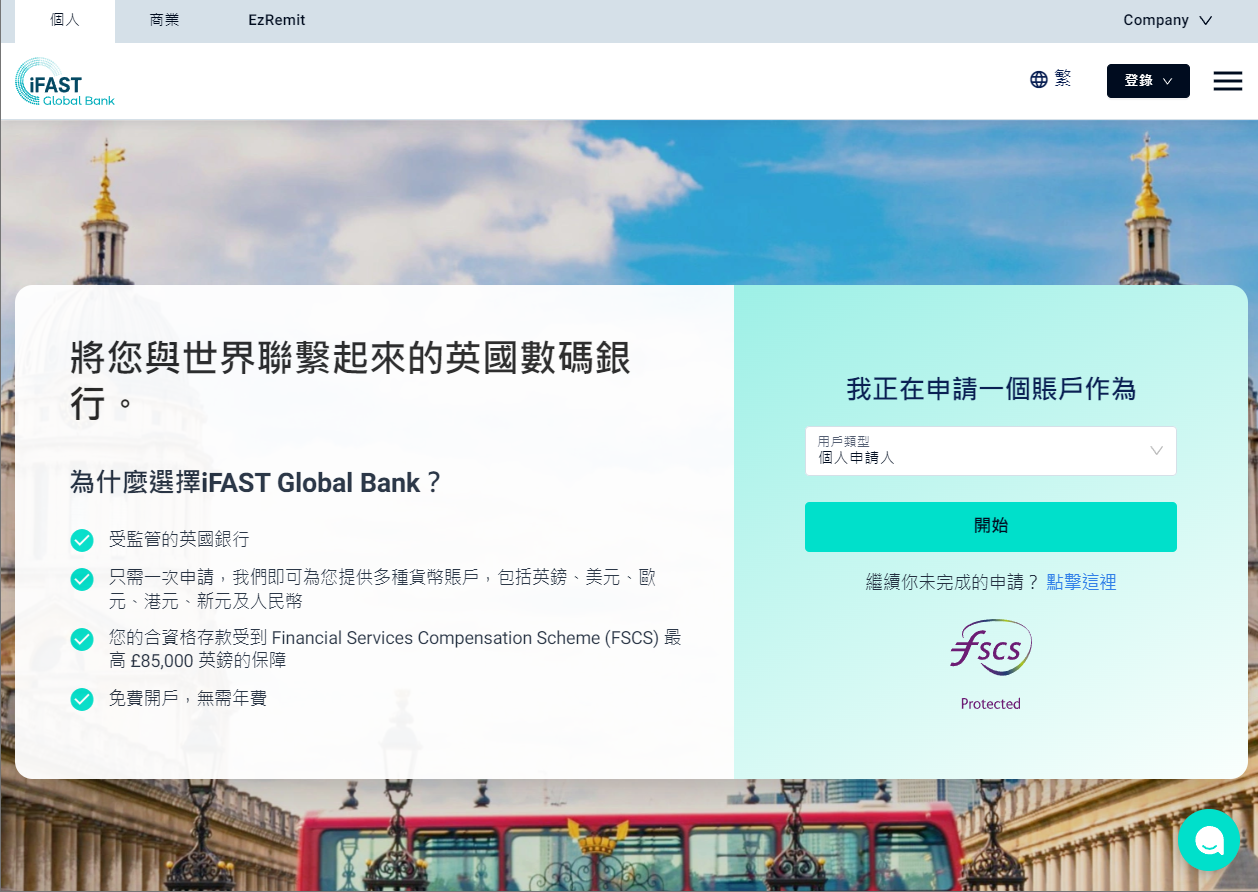Click text 繼續你未完成的申請？
Image resolution: width=1258 pixels, height=892 pixels.
pyautogui.click(x=953, y=582)
